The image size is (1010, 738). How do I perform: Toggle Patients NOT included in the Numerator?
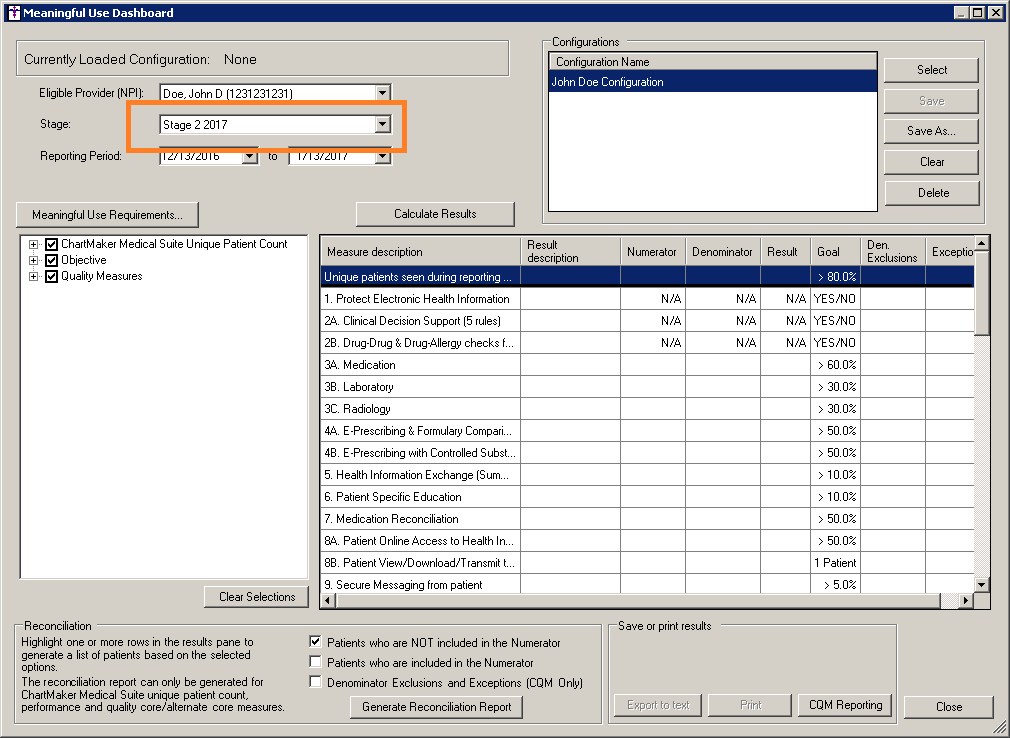click(315, 641)
